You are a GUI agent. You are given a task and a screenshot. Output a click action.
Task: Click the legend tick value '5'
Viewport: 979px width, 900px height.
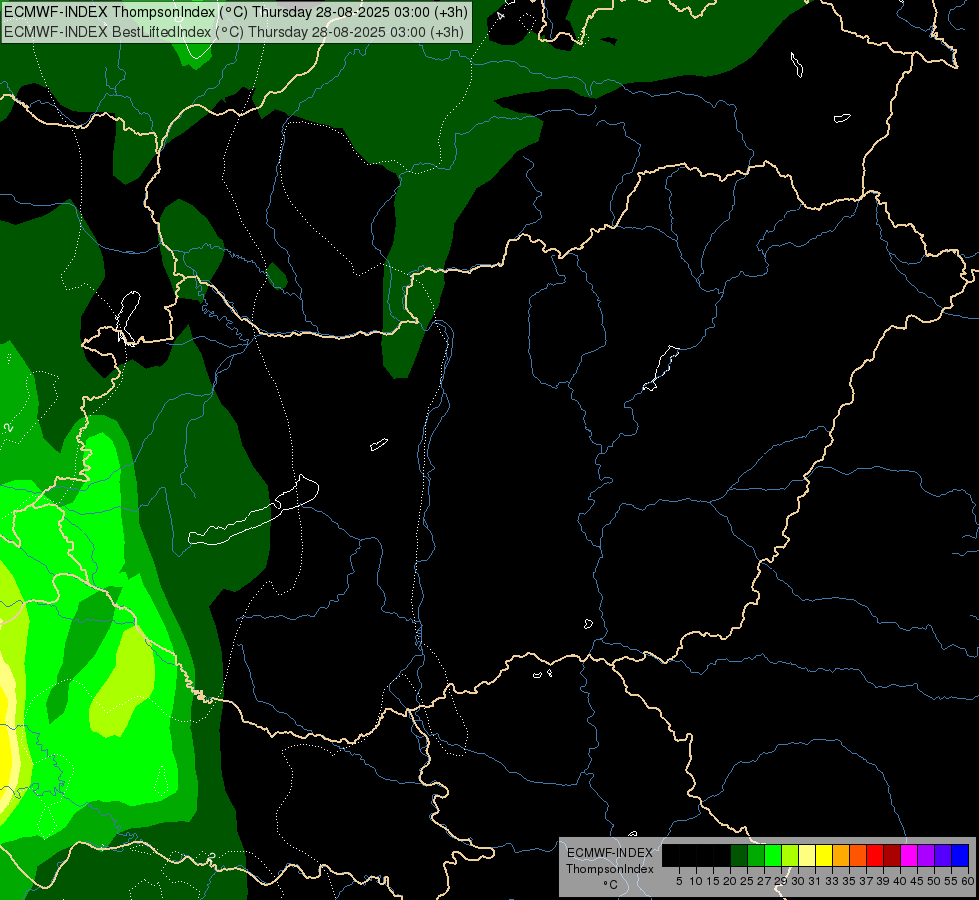(x=679, y=881)
